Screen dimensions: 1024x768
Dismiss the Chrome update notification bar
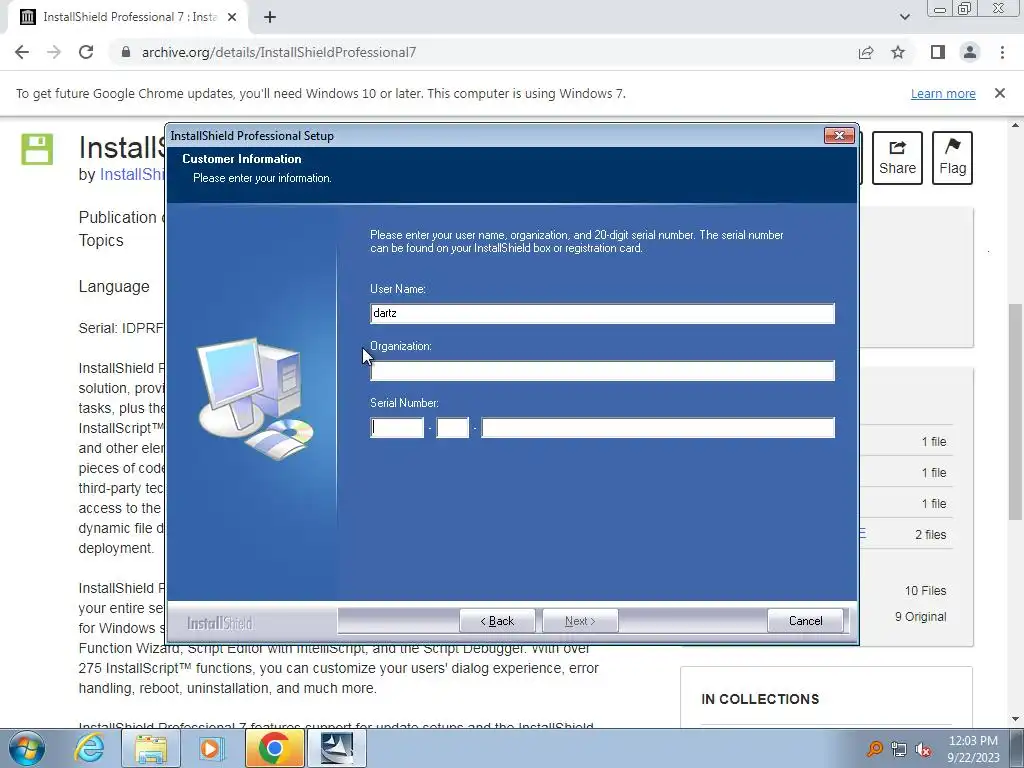click(x=999, y=93)
